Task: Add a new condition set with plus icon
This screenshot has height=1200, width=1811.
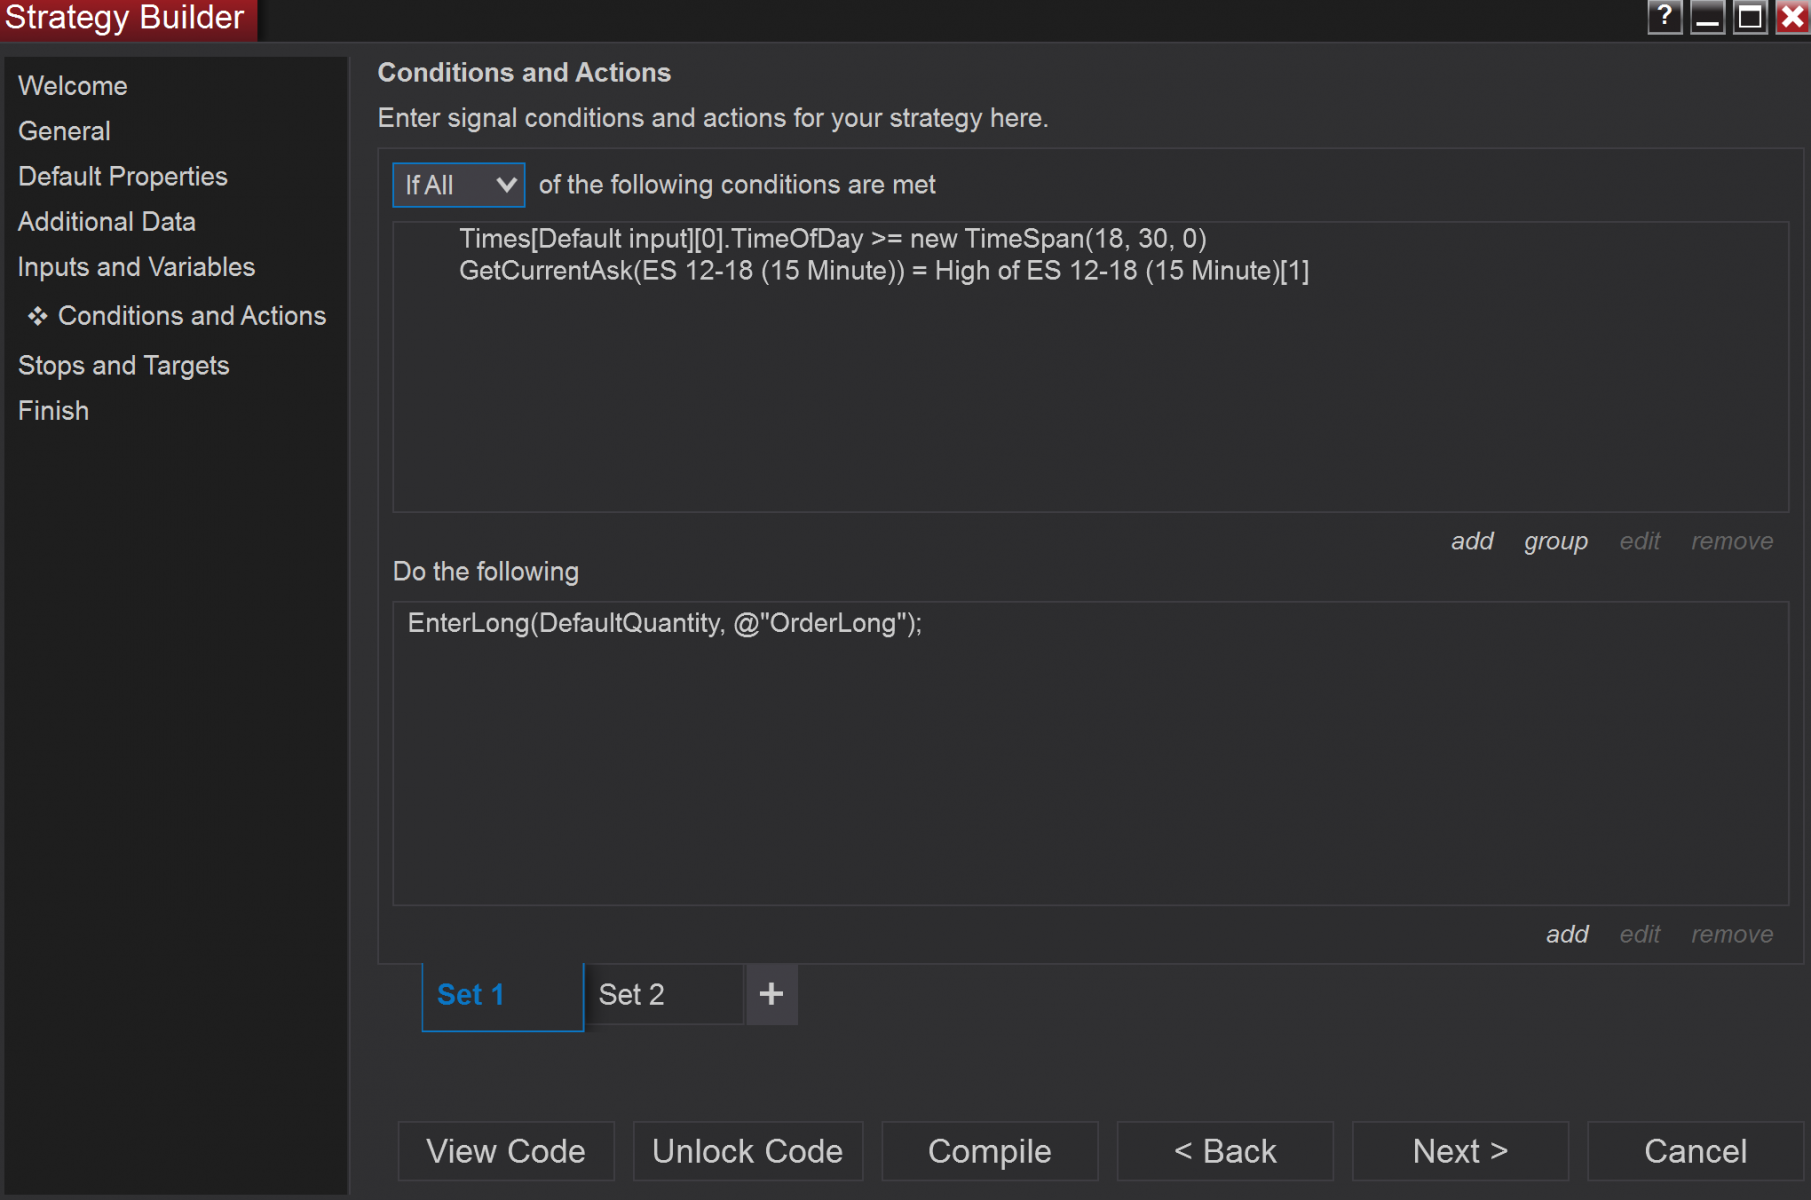Action: [771, 994]
